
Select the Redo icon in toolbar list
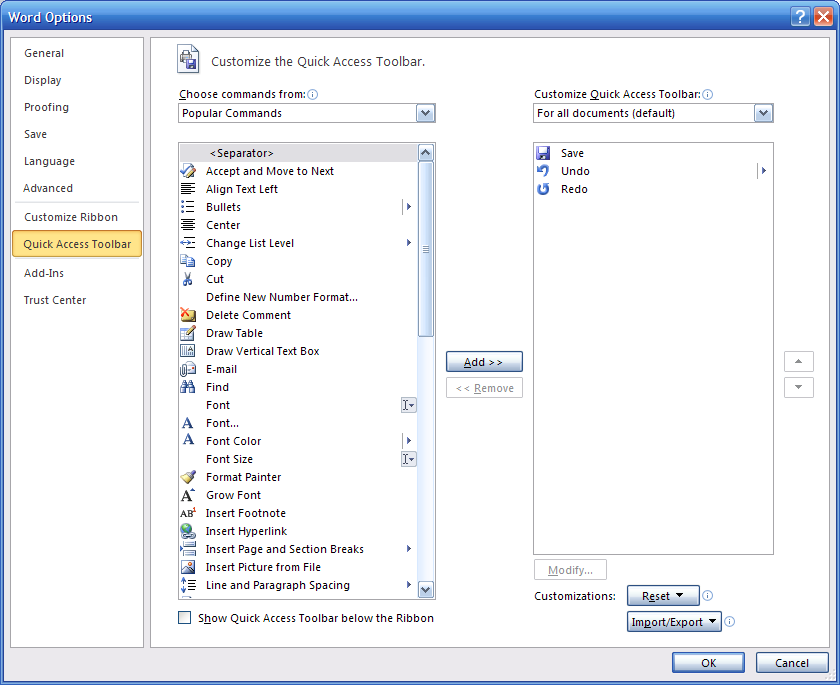tap(543, 189)
